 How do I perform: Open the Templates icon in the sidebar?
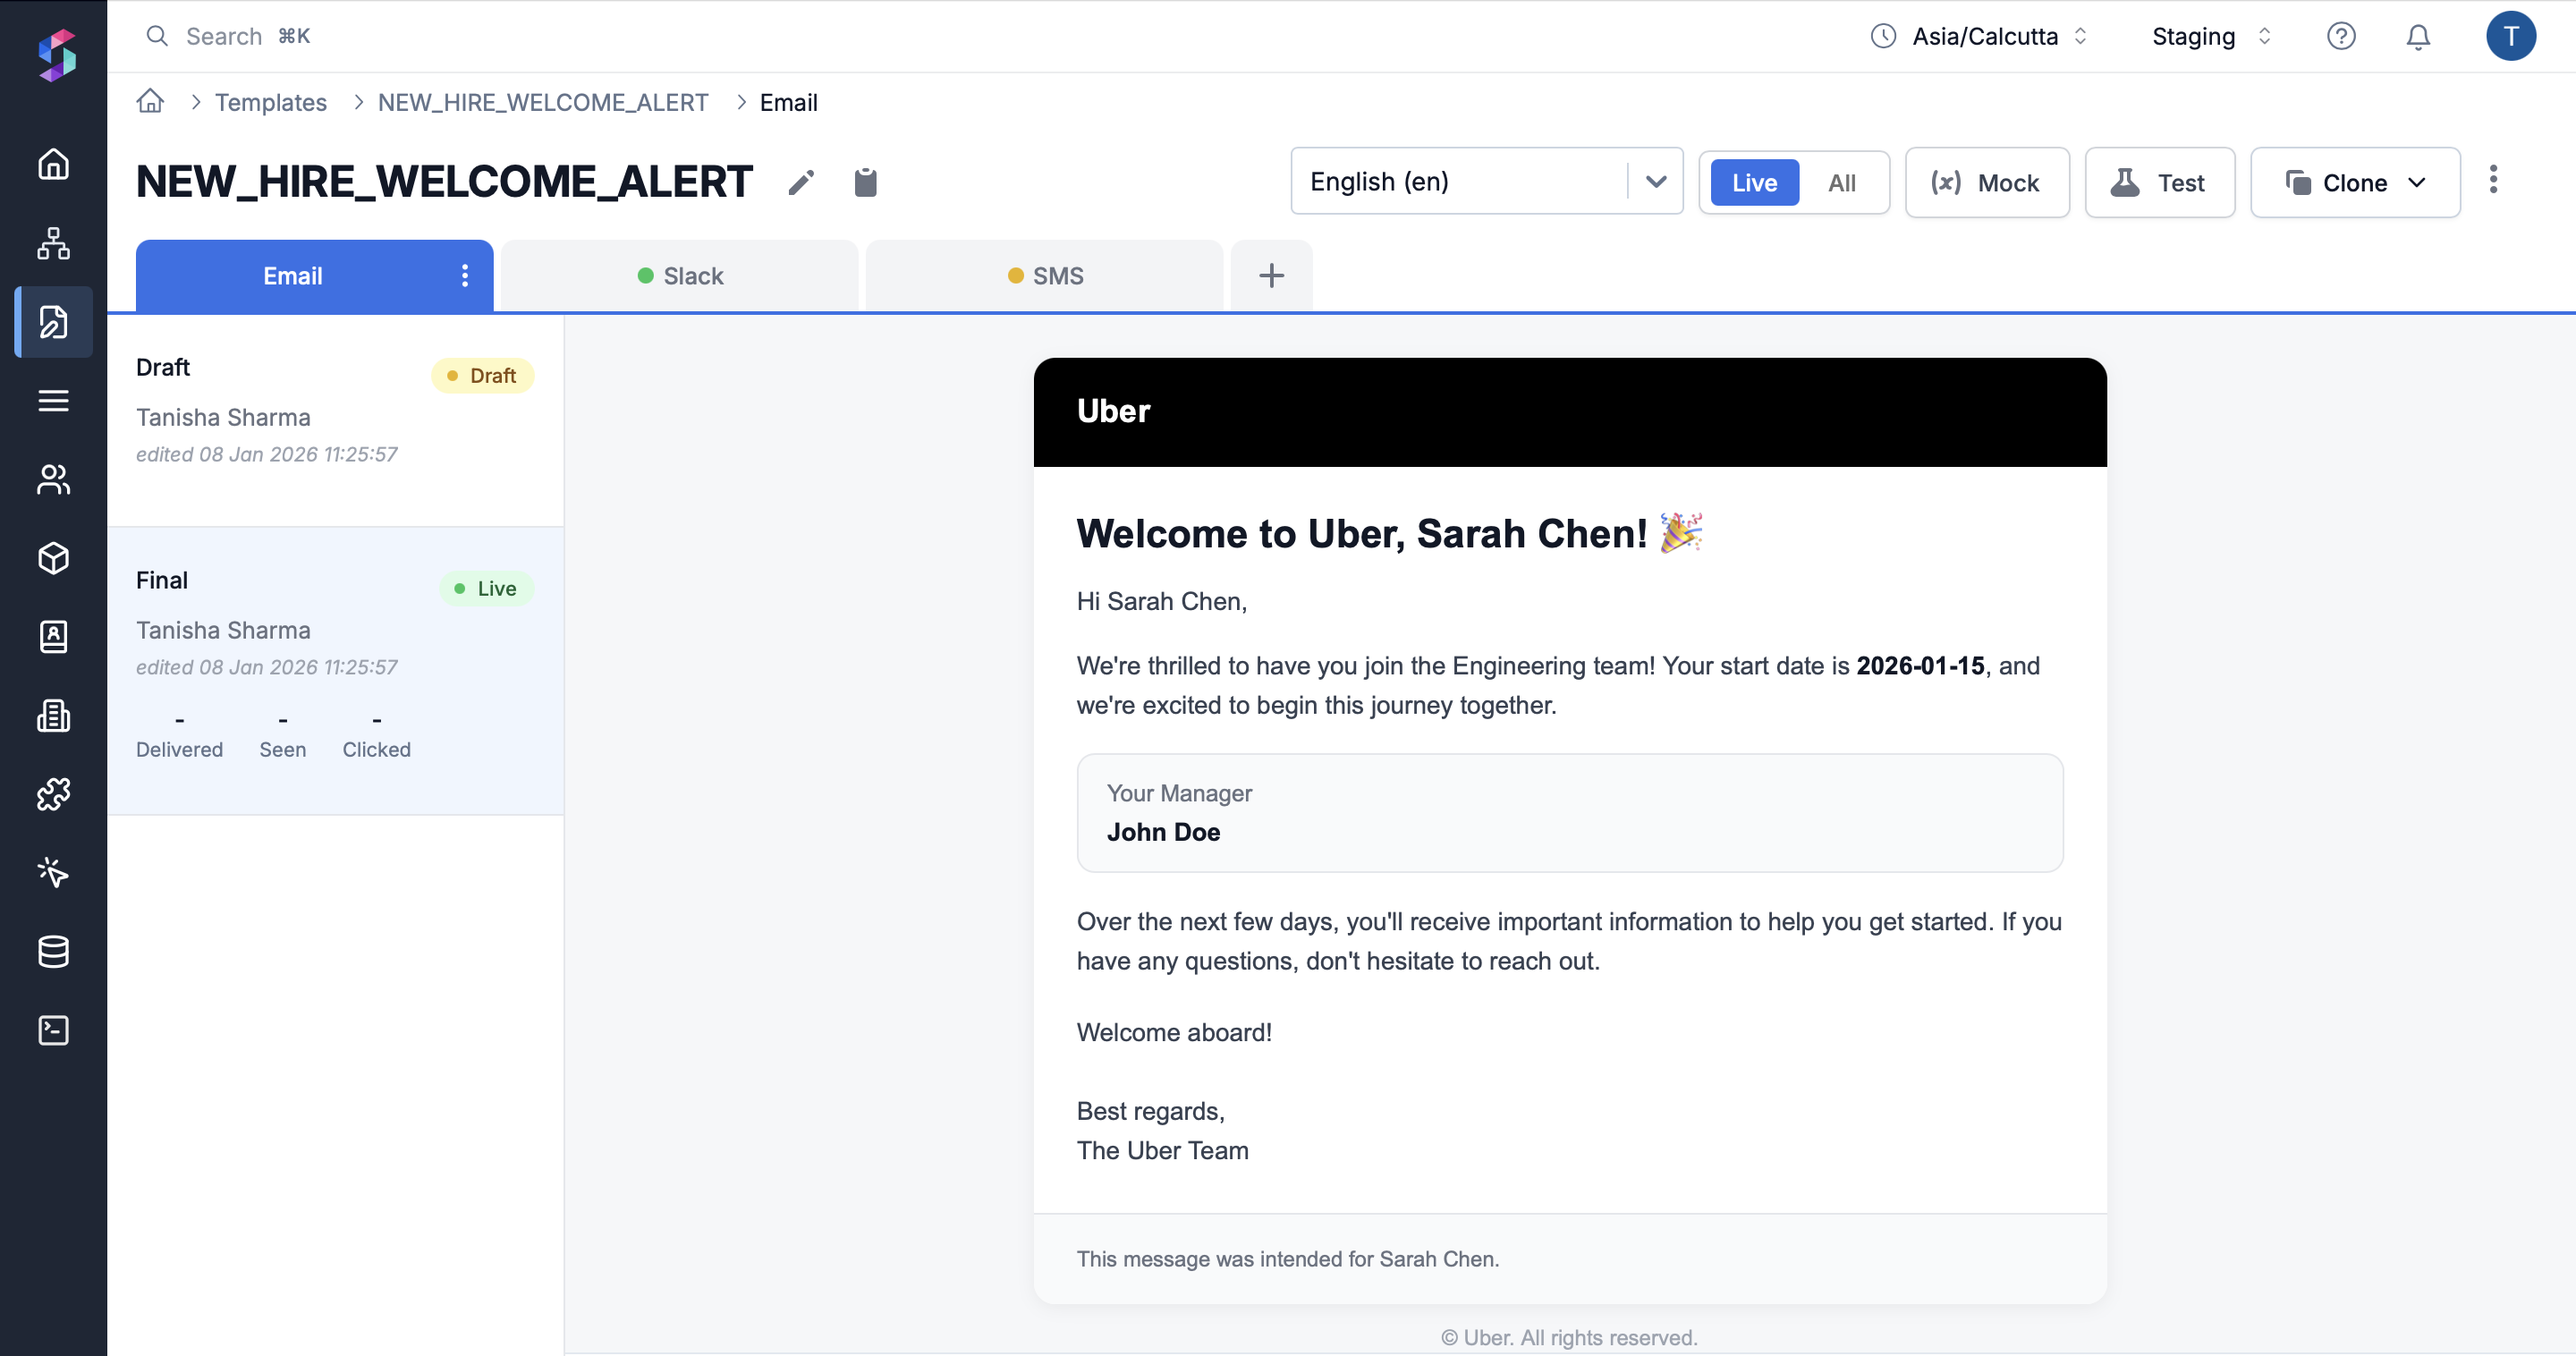[x=53, y=322]
